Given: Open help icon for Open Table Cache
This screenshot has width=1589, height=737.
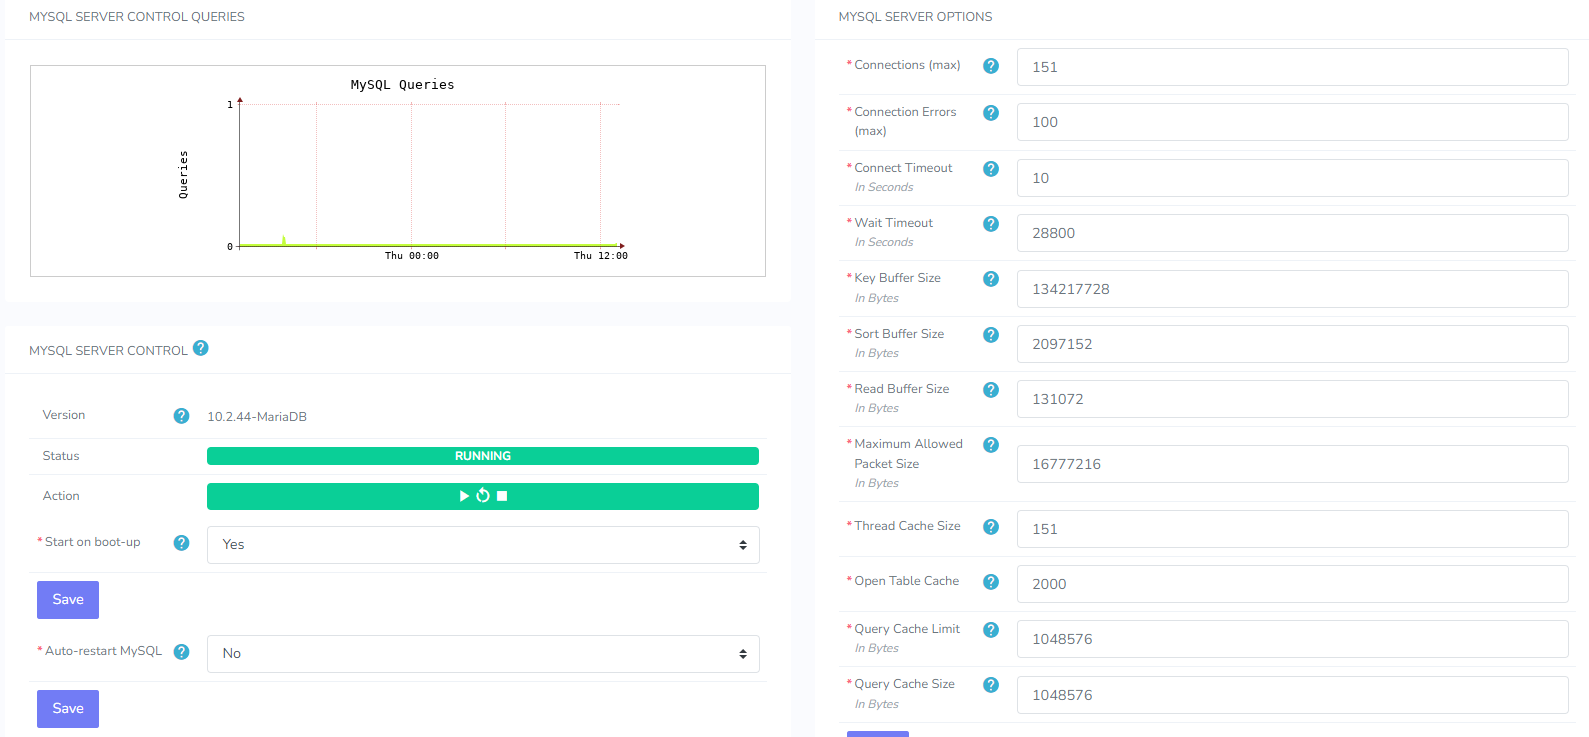Looking at the screenshot, I should coord(991,582).
